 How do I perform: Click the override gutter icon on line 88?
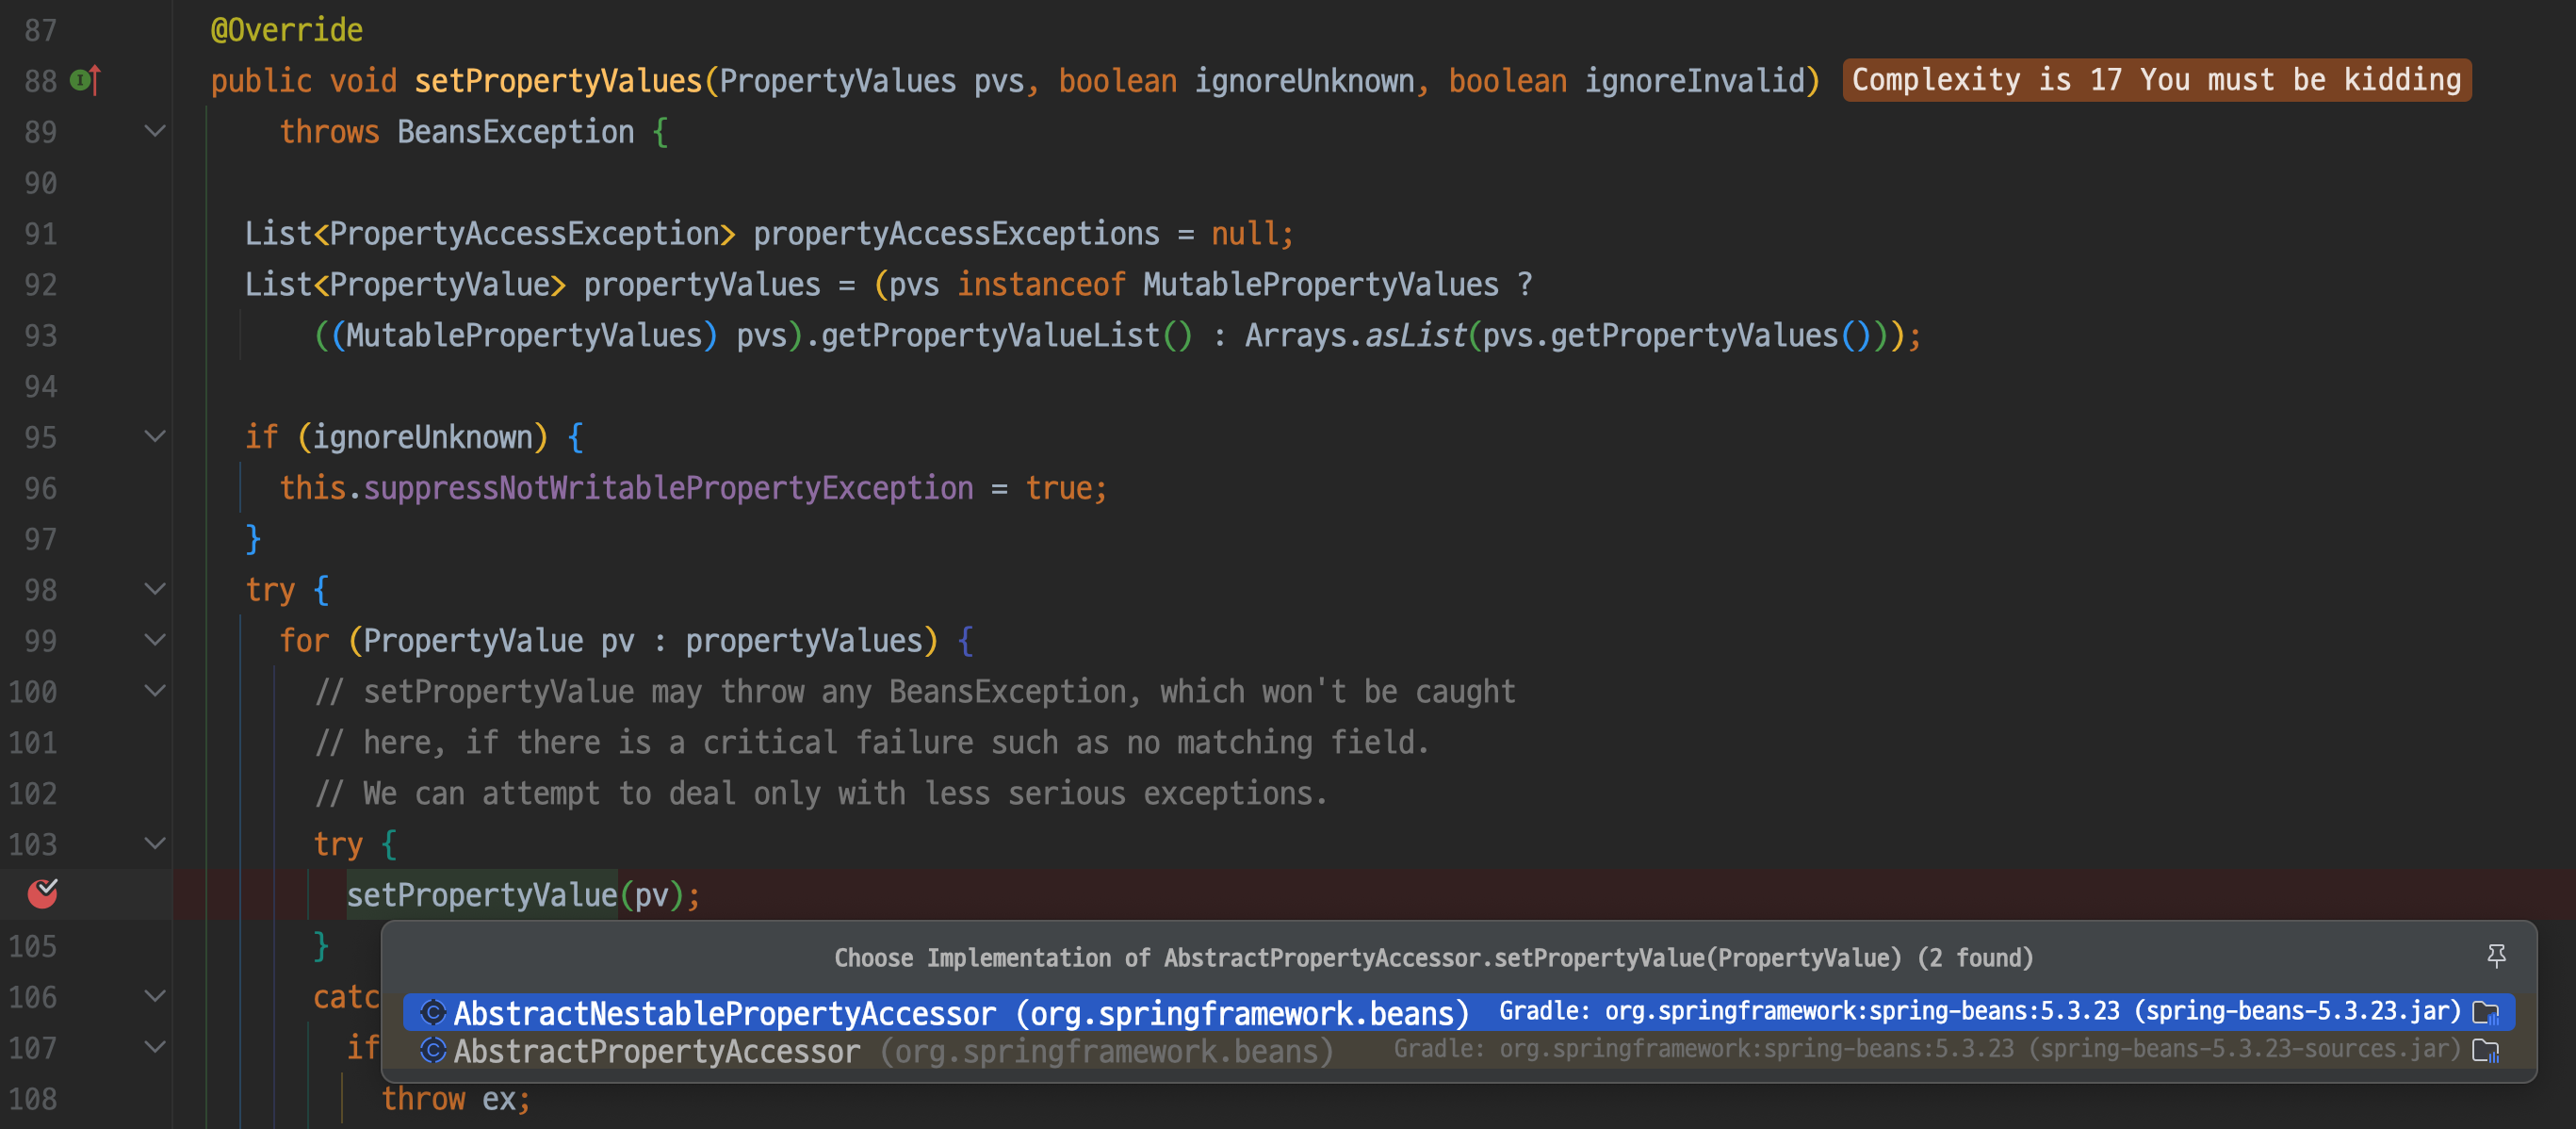click(85, 80)
